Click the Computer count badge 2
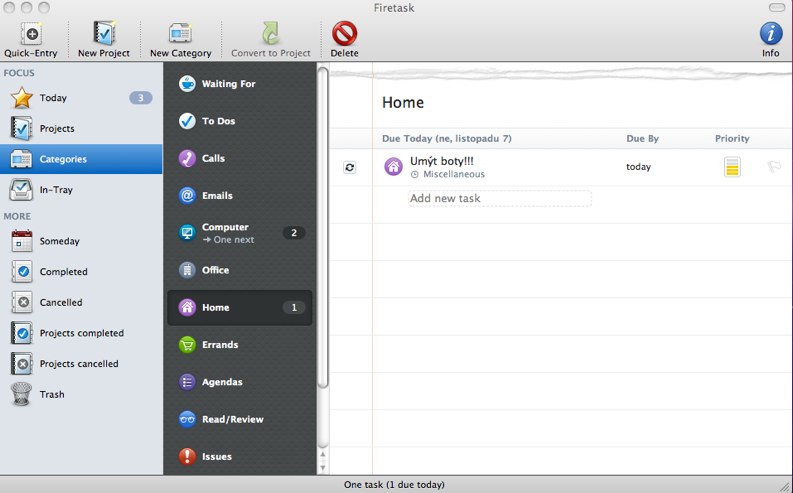This screenshot has height=493, width=793. (294, 233)
